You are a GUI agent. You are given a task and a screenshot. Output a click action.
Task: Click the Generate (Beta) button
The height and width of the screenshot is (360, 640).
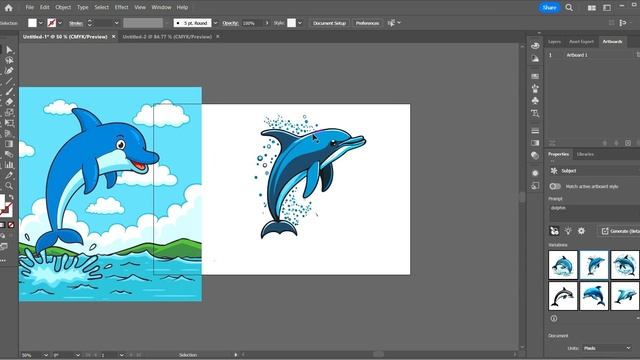coord(620,231)
